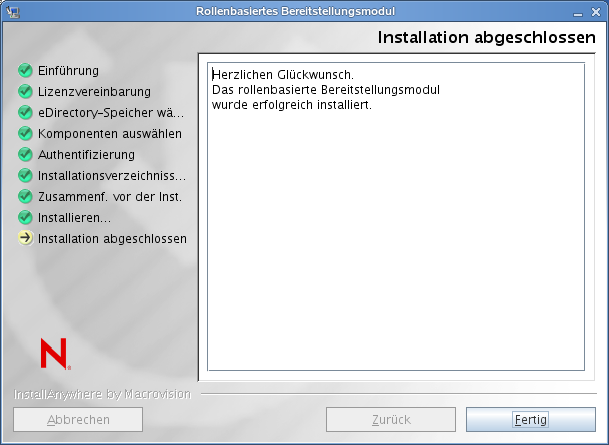This screenshot has width=609, height=445.
Task: Select the Installation abgeschlossen step label
Action: 112,238
